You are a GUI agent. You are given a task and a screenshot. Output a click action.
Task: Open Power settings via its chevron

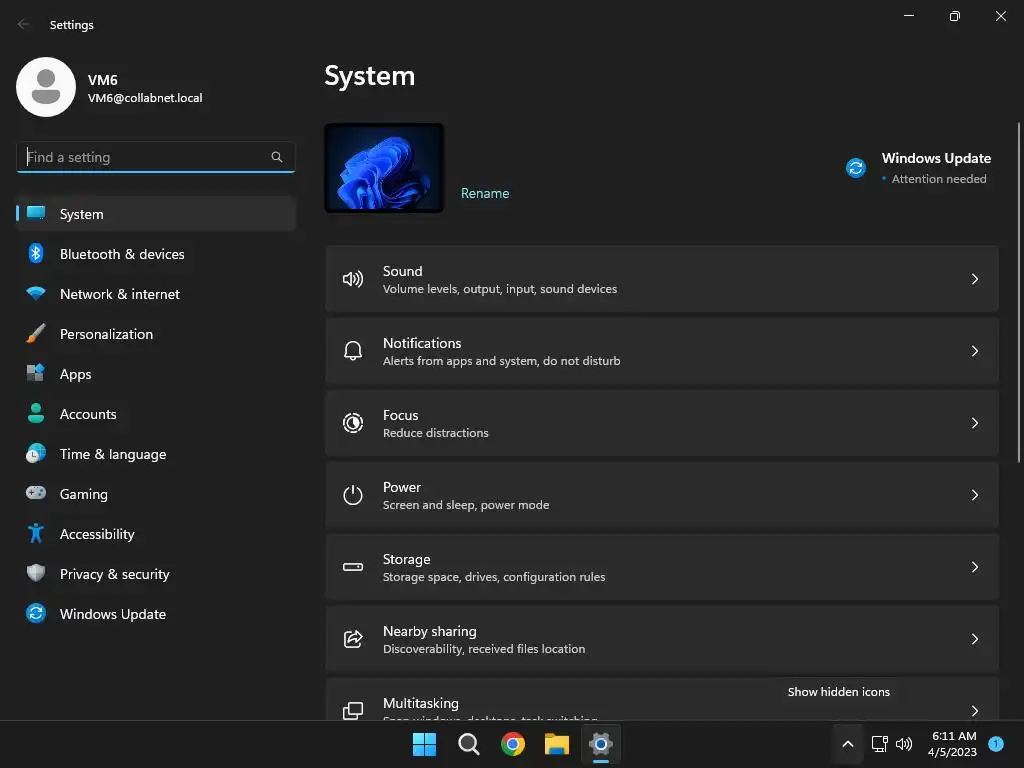[x=974, y=495]
